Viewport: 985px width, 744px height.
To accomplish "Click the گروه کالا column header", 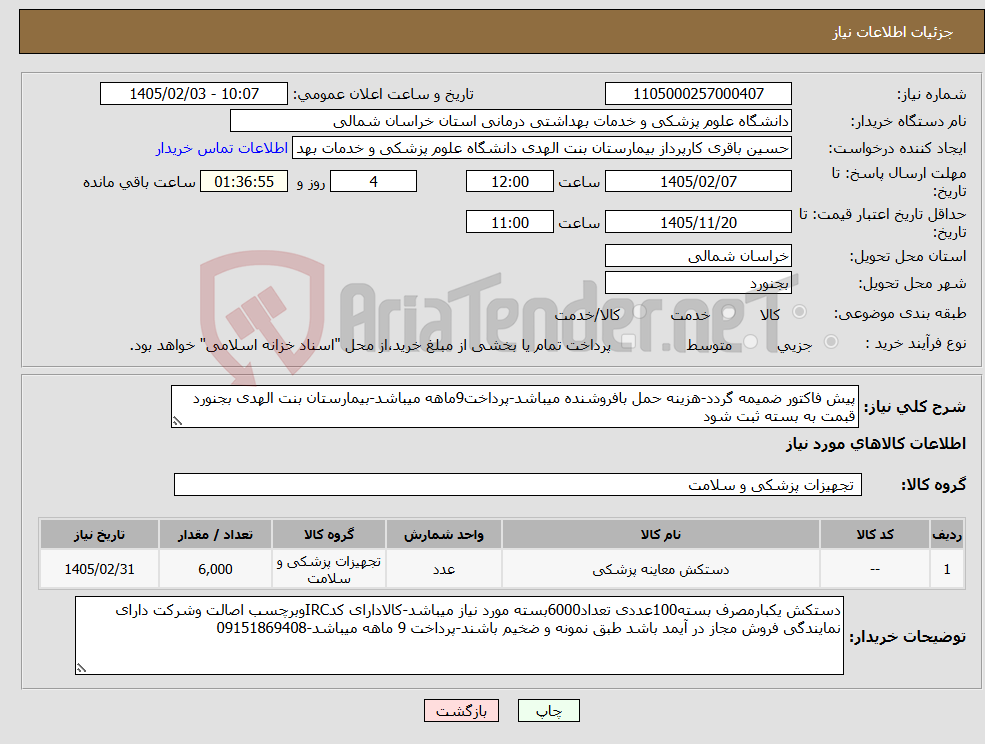I will click(329, 534).
